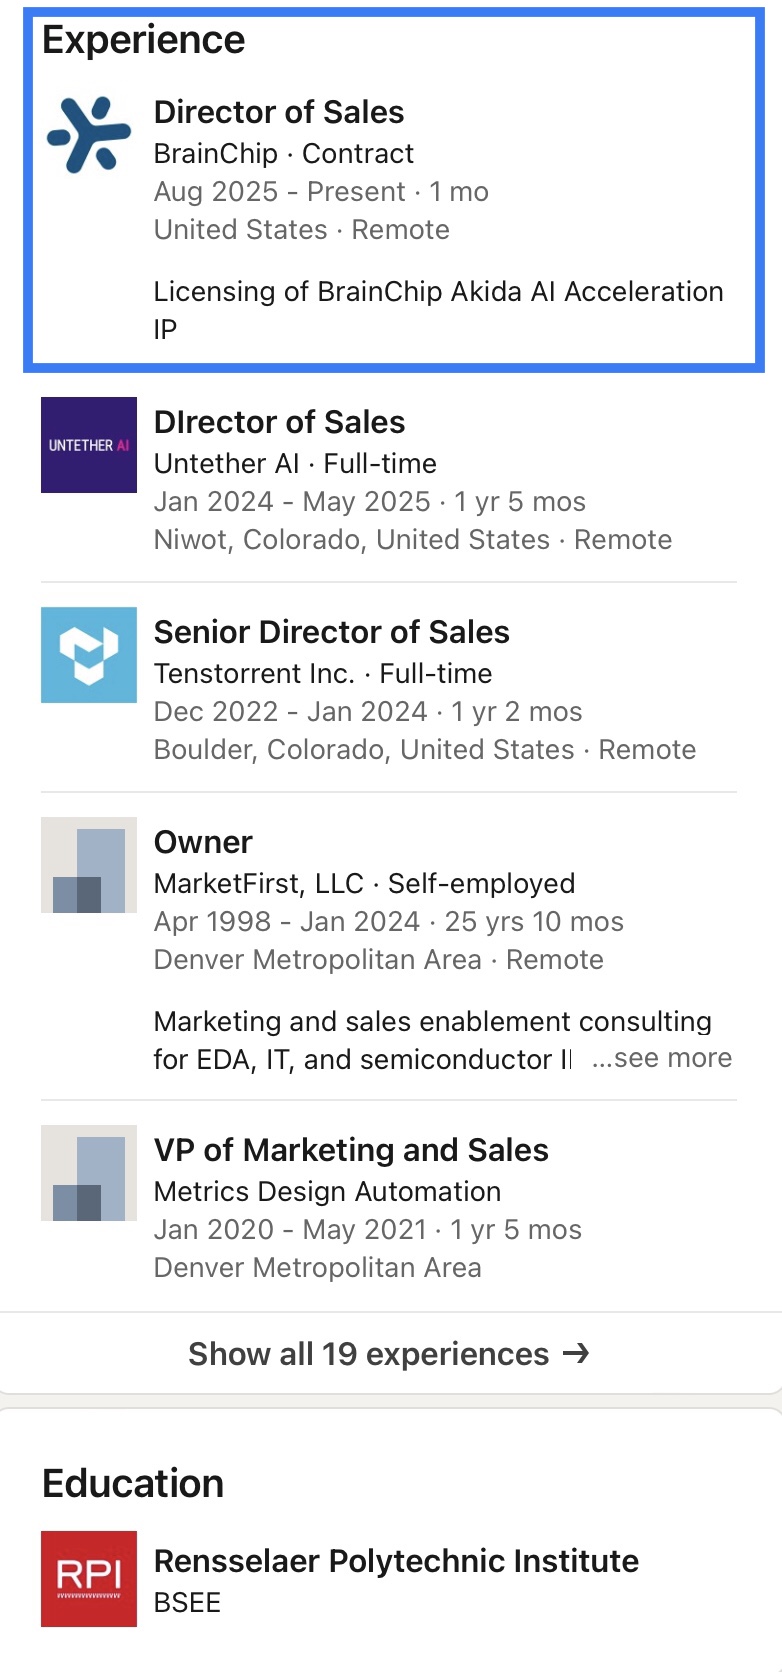
Task: Tap the Experience section heading
Action: [x=144, y=40]
